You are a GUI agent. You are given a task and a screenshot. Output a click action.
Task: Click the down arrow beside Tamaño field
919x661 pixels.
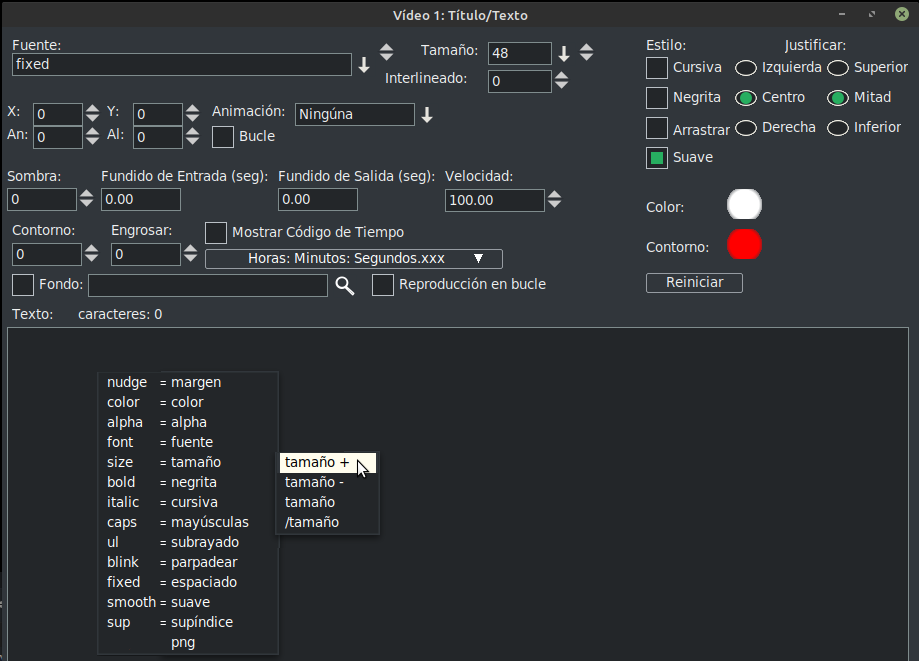pyautogui.click(x=563, y=53)
